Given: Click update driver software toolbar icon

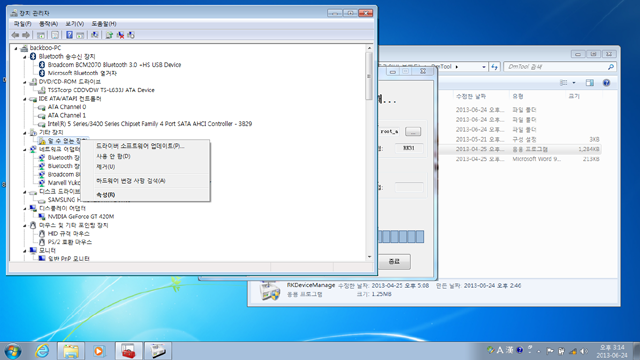Looking at the screenshot, I should (x=109, y=35).
